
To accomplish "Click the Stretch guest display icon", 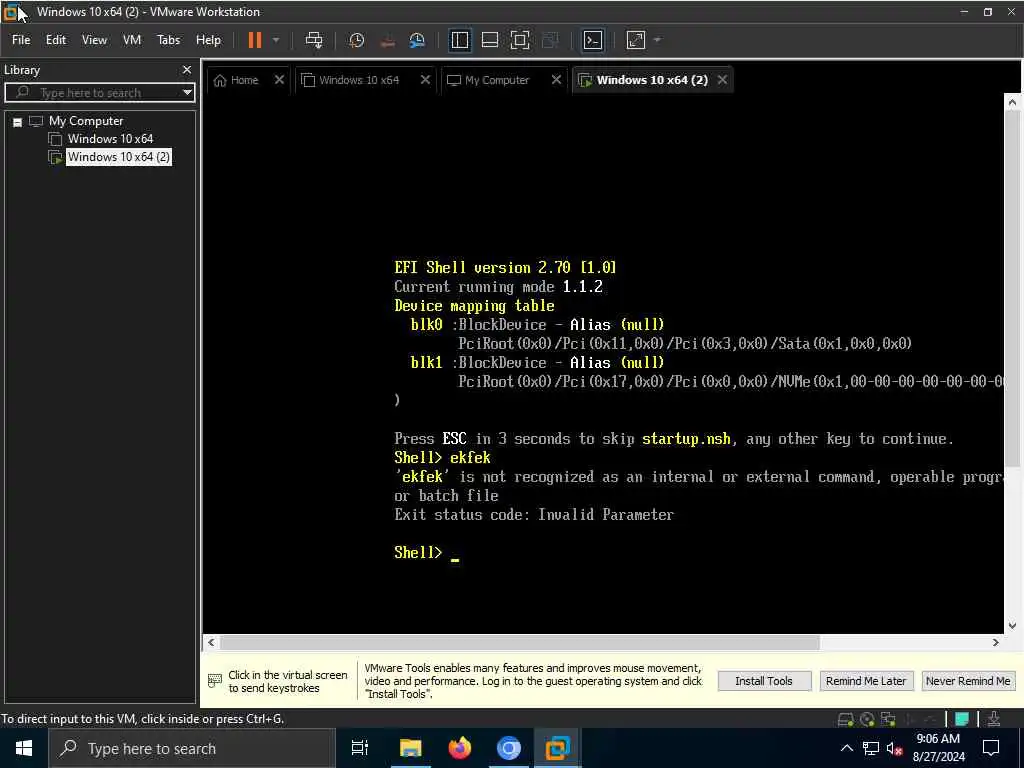I will point(635,40).
